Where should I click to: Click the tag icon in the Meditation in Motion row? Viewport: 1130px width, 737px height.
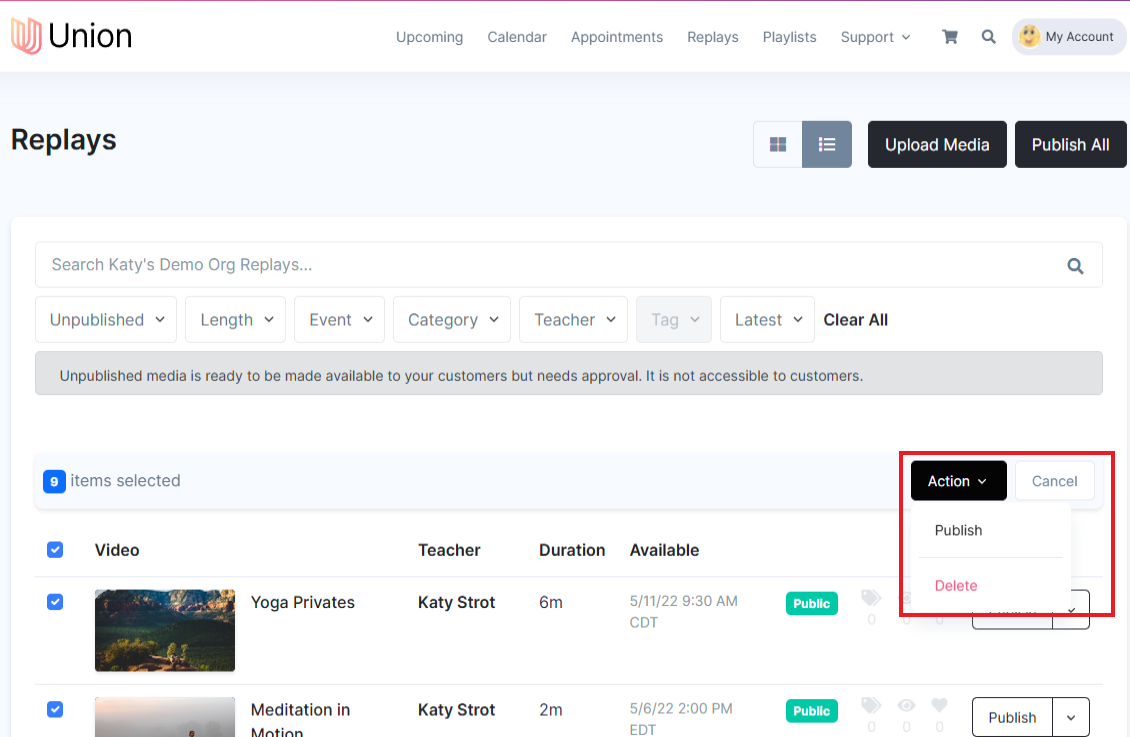(x=871, y=705)
